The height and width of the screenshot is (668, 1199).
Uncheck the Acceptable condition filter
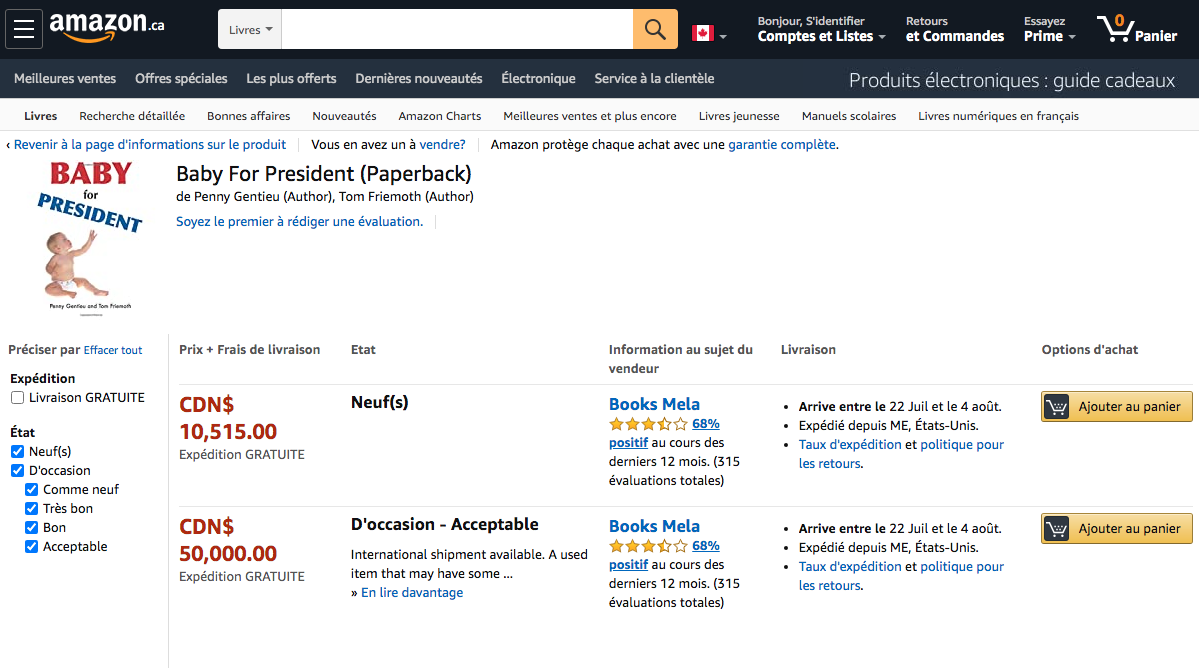point(31,546)
